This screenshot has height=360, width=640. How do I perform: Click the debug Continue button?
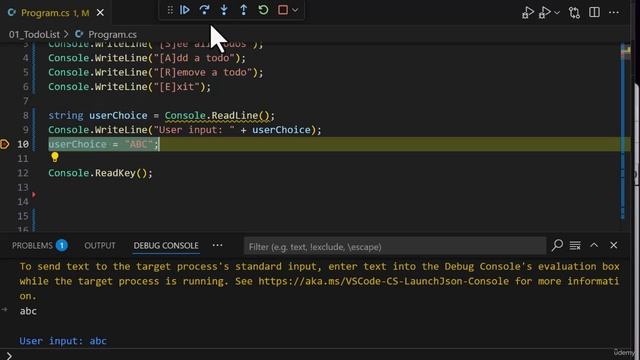coord(184,10)
